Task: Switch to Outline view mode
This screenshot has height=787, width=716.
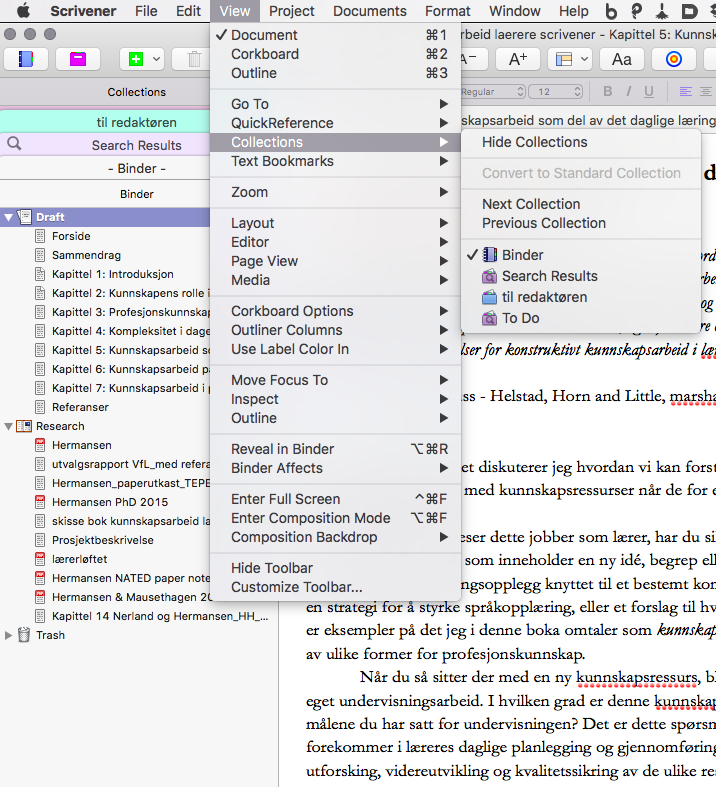Action: (x=335, y=73)
